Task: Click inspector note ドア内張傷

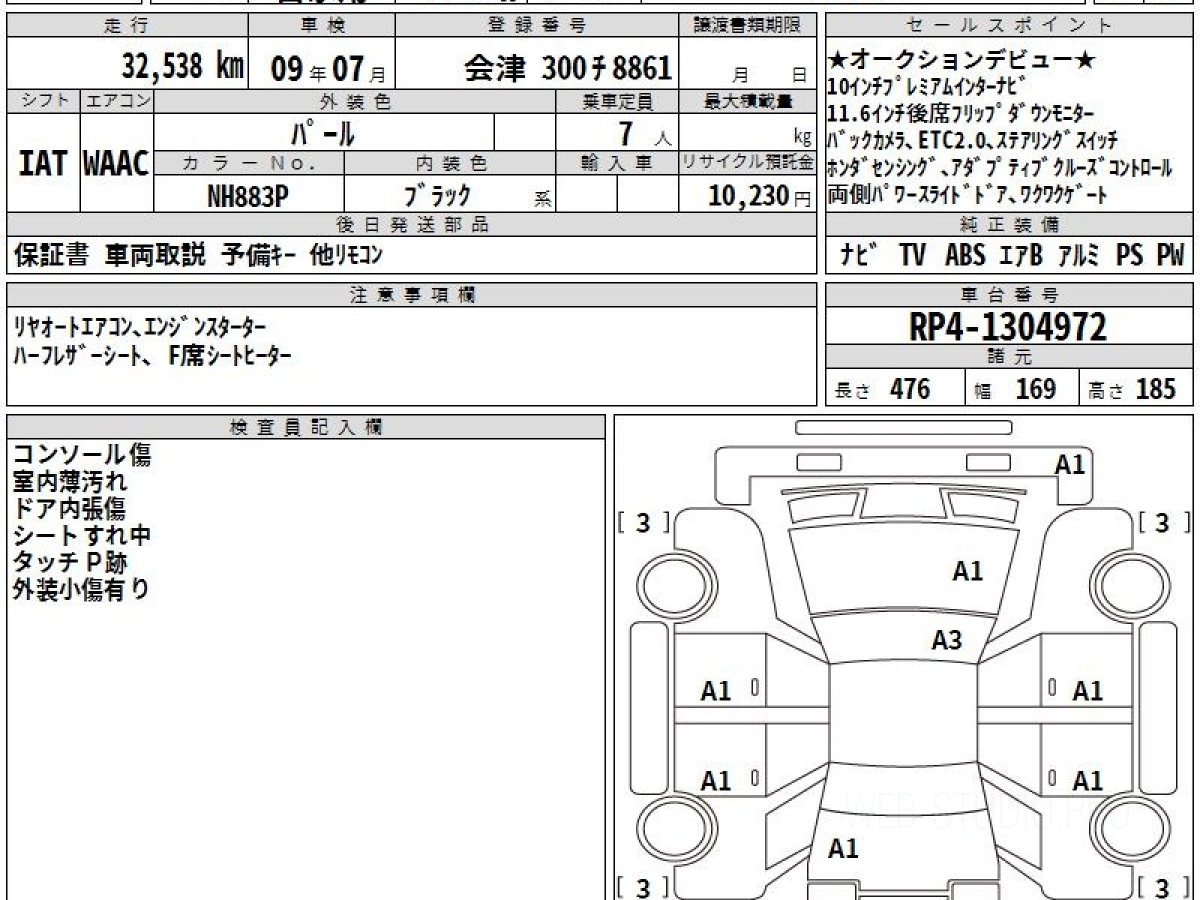Action: point(70,509)
